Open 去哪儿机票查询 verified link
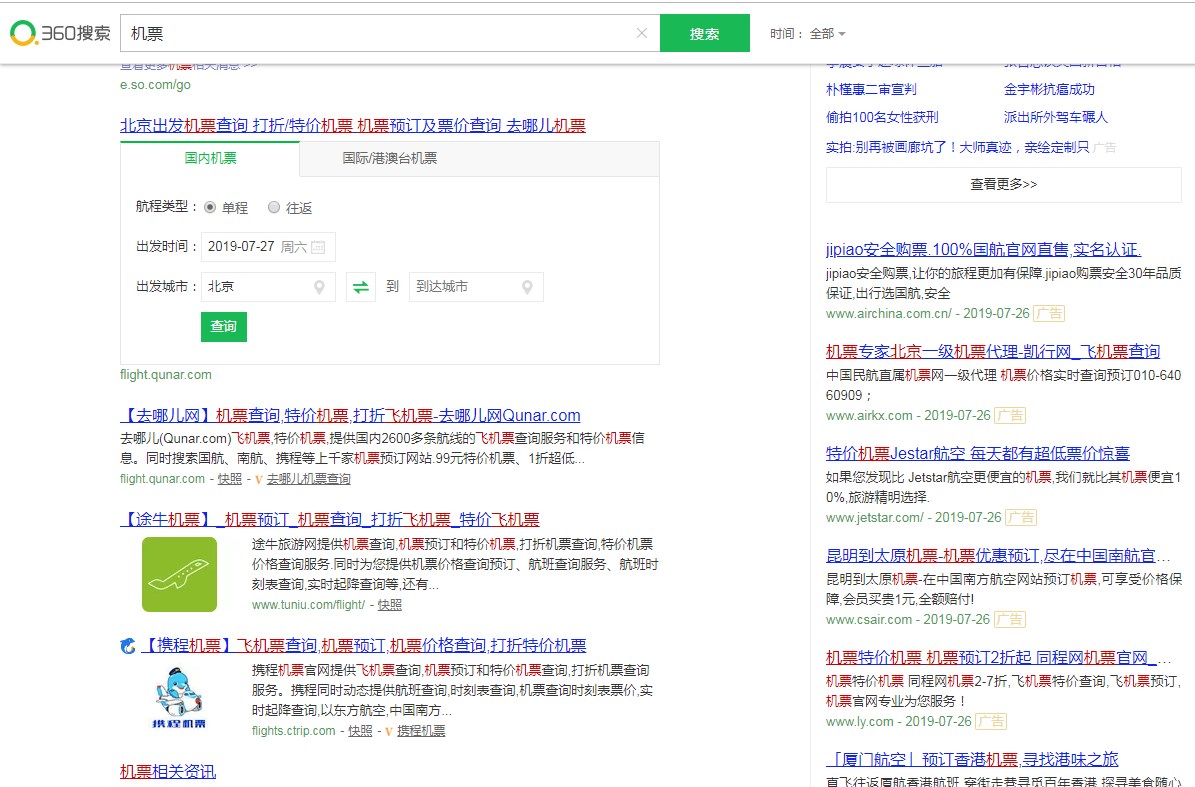 309,479
